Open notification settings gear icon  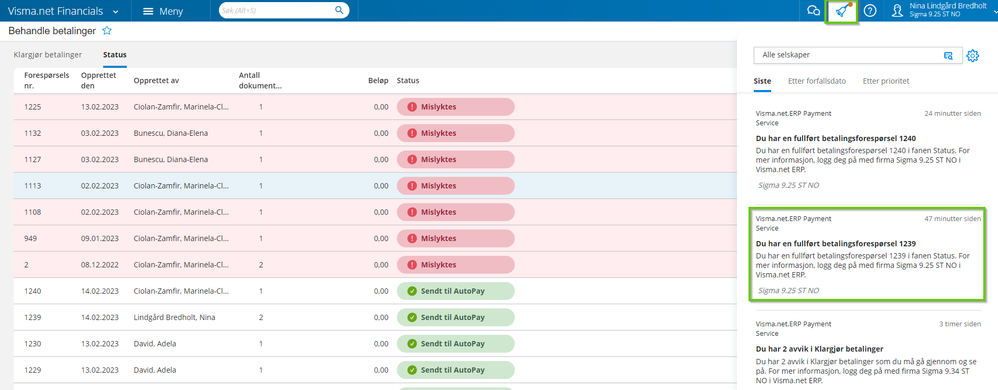[x=973, y=56]
